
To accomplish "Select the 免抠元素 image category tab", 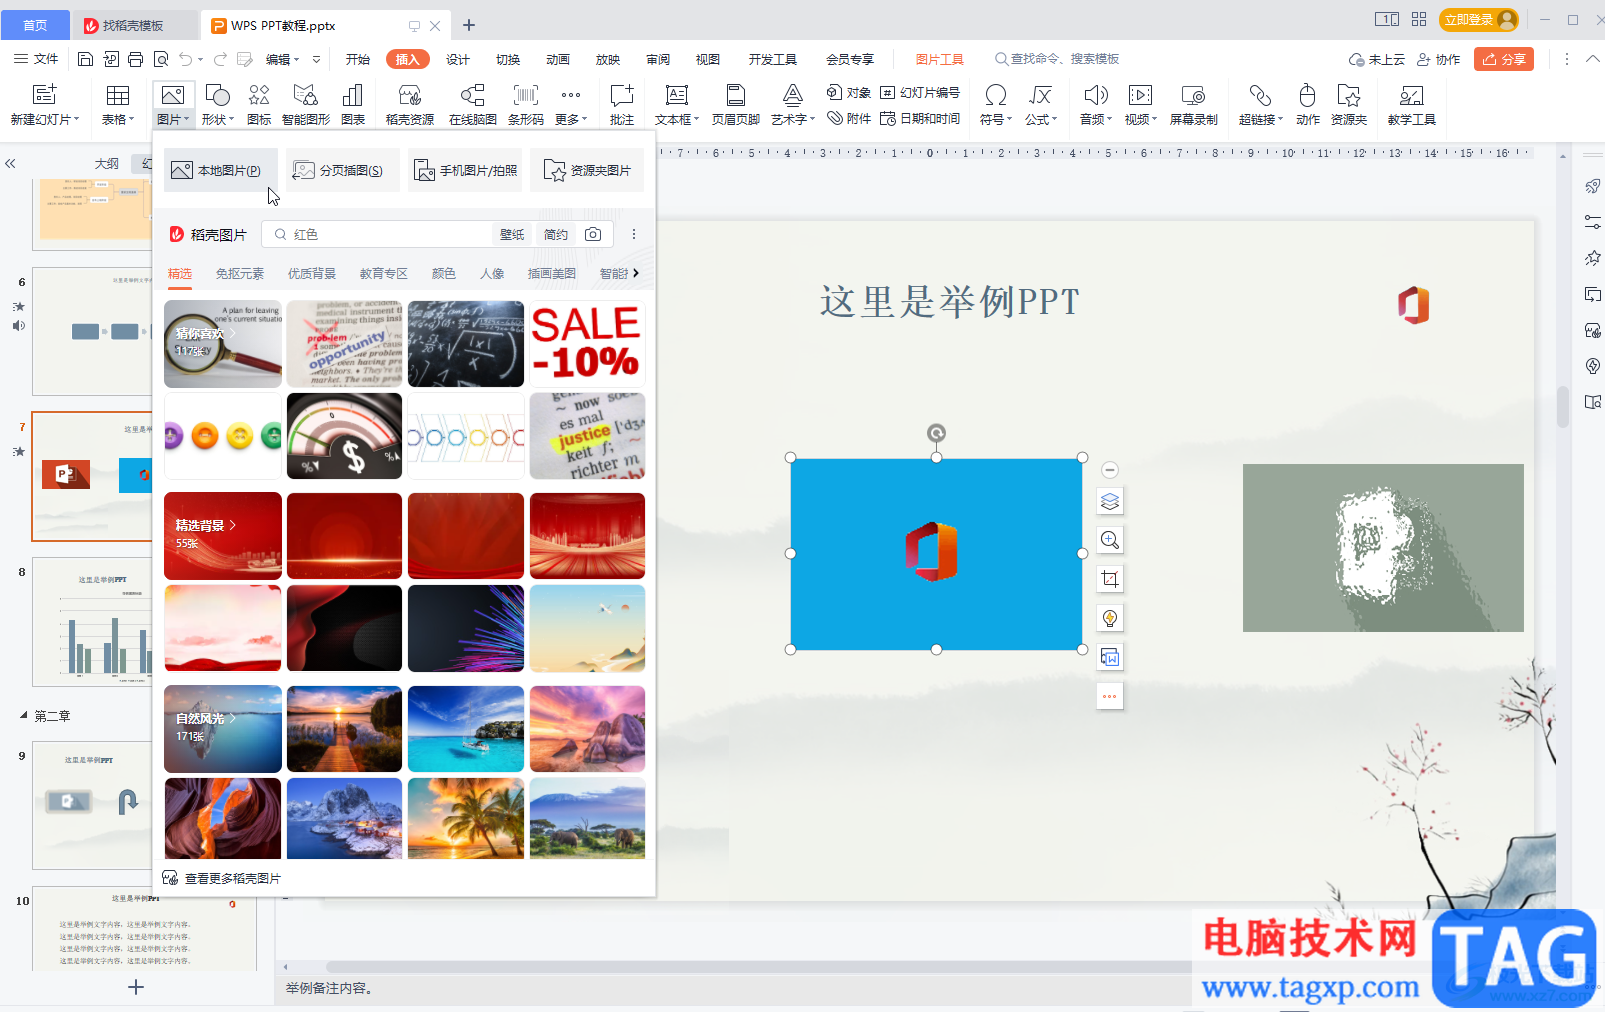I will tap(240, 274).
